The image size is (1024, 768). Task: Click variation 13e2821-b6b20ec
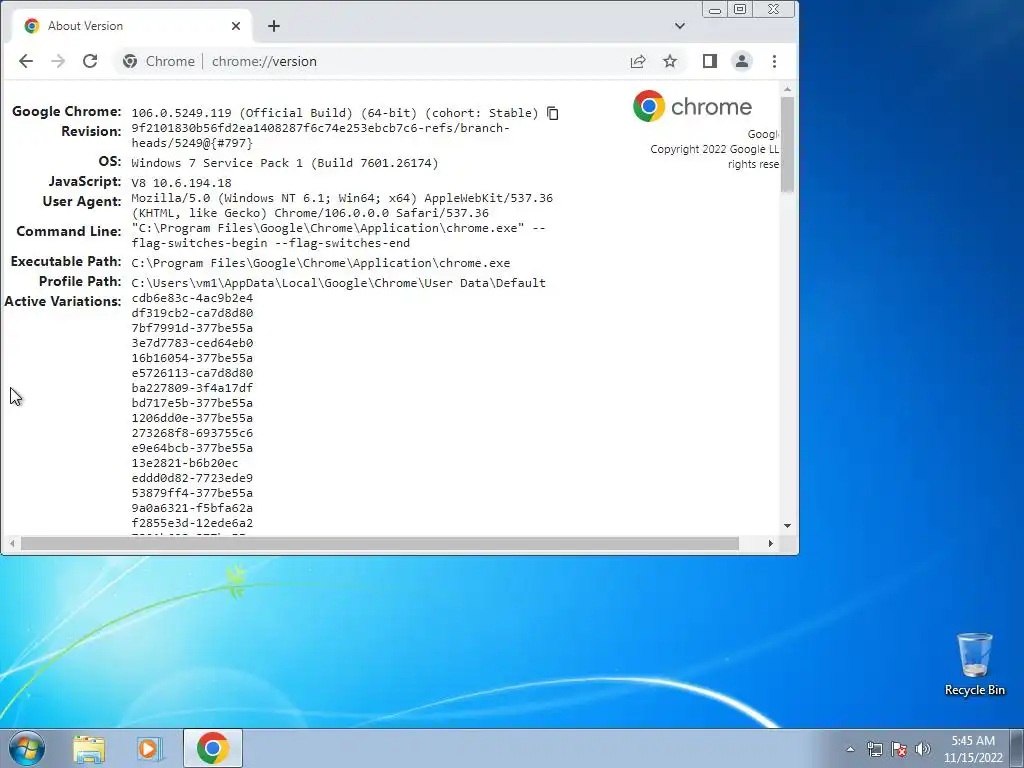pos(185,463)
